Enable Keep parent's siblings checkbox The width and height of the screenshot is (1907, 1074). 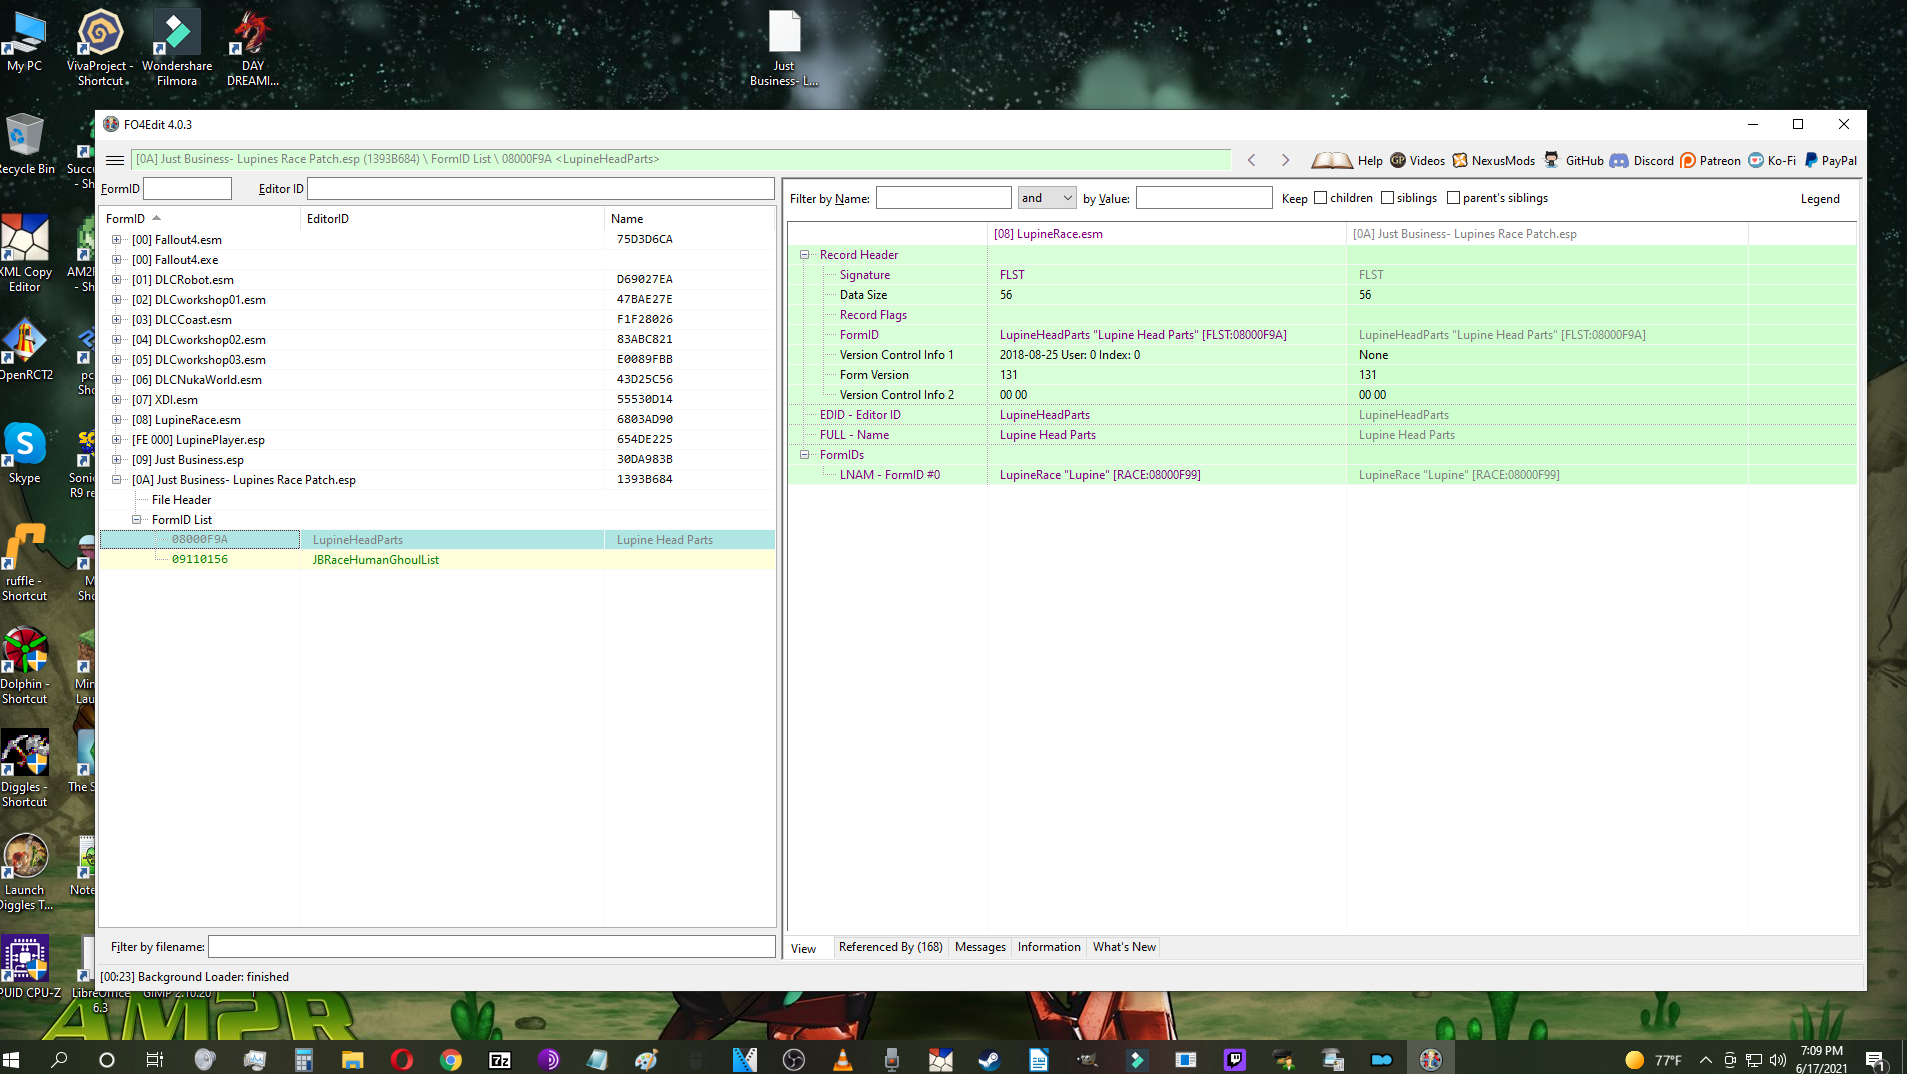pos(1453,198)
